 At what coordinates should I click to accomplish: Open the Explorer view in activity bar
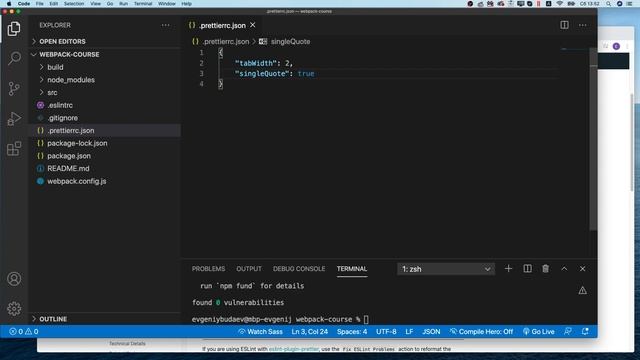14,29
